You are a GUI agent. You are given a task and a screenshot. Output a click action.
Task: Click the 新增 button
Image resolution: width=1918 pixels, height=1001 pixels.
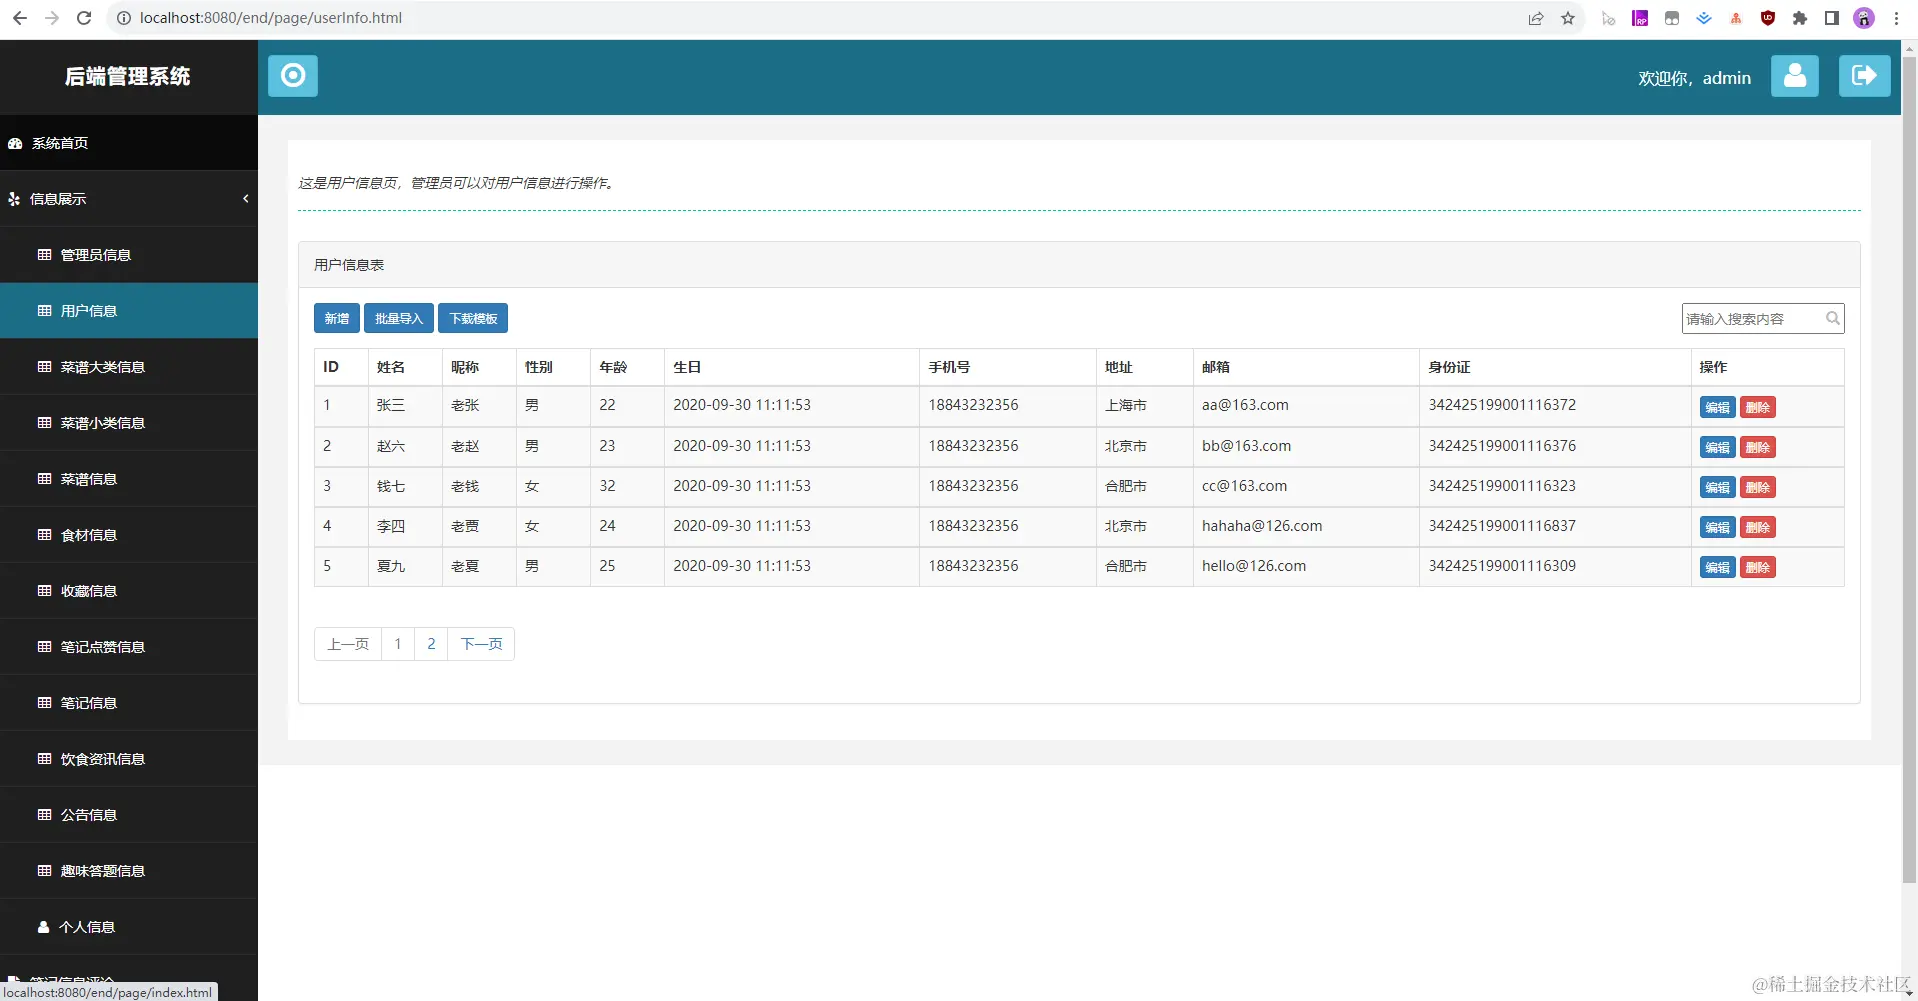337,318
